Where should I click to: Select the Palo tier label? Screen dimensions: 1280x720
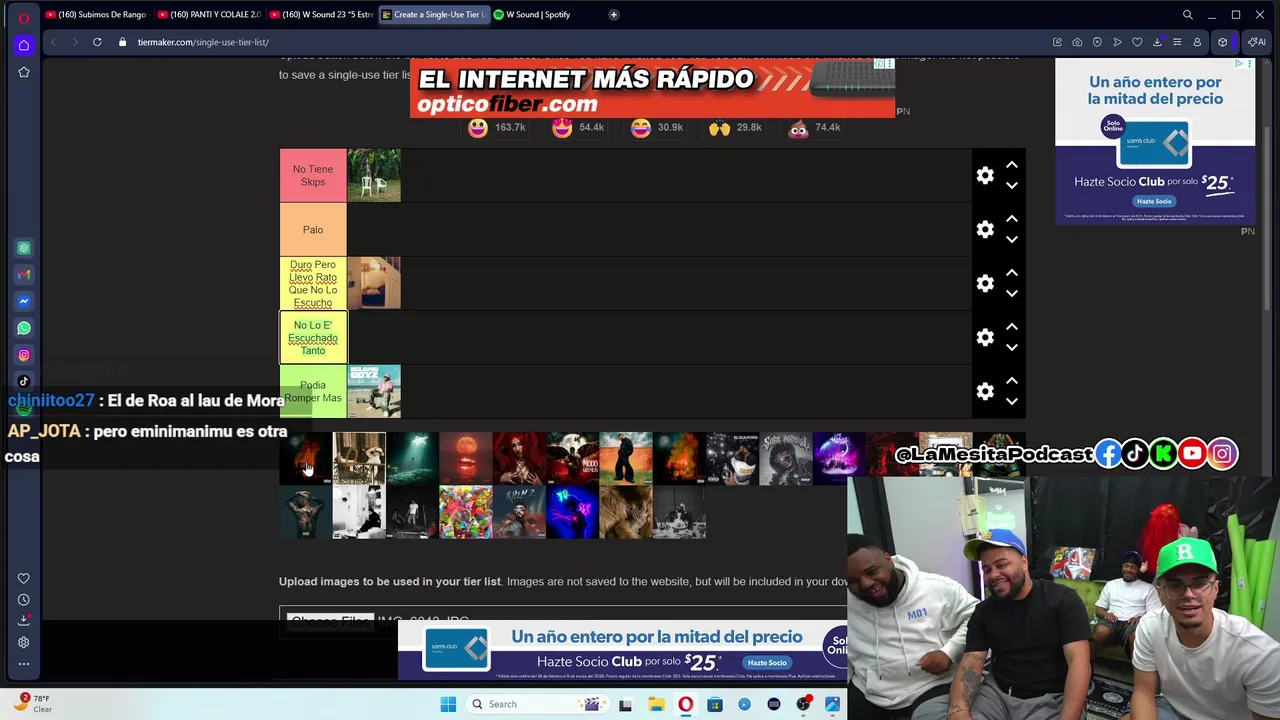(313, 230)
